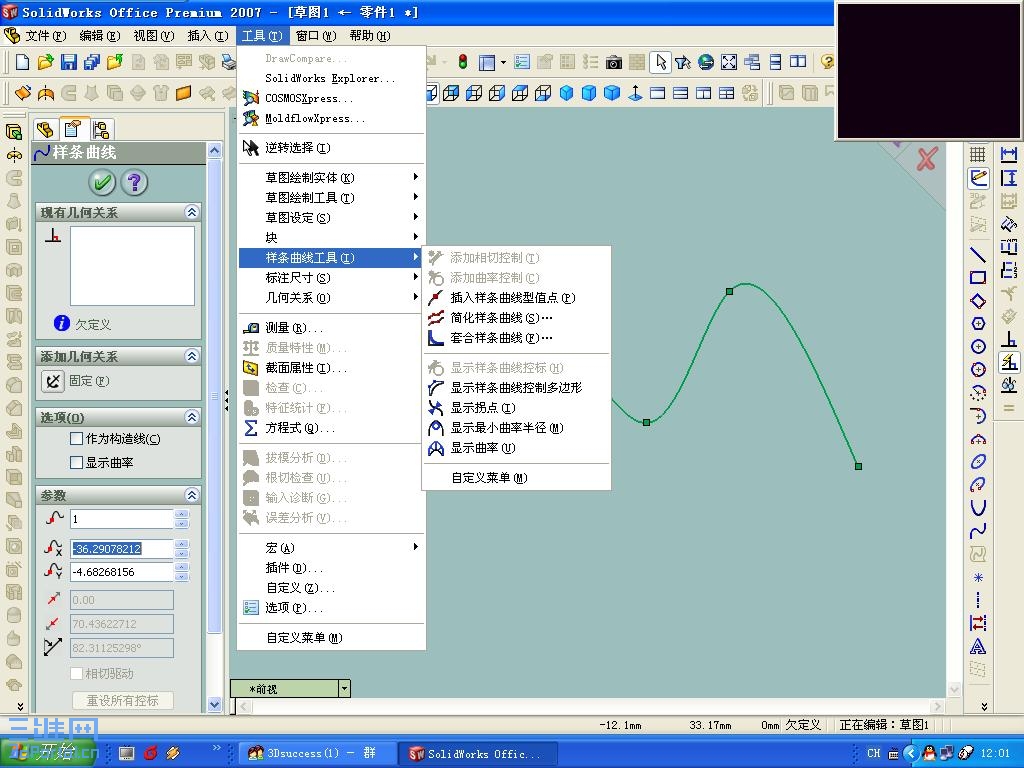Viewport: 1024px width, 768px height.
Task: Click the Add Relation icon
Action: [x=1009, y=338]
